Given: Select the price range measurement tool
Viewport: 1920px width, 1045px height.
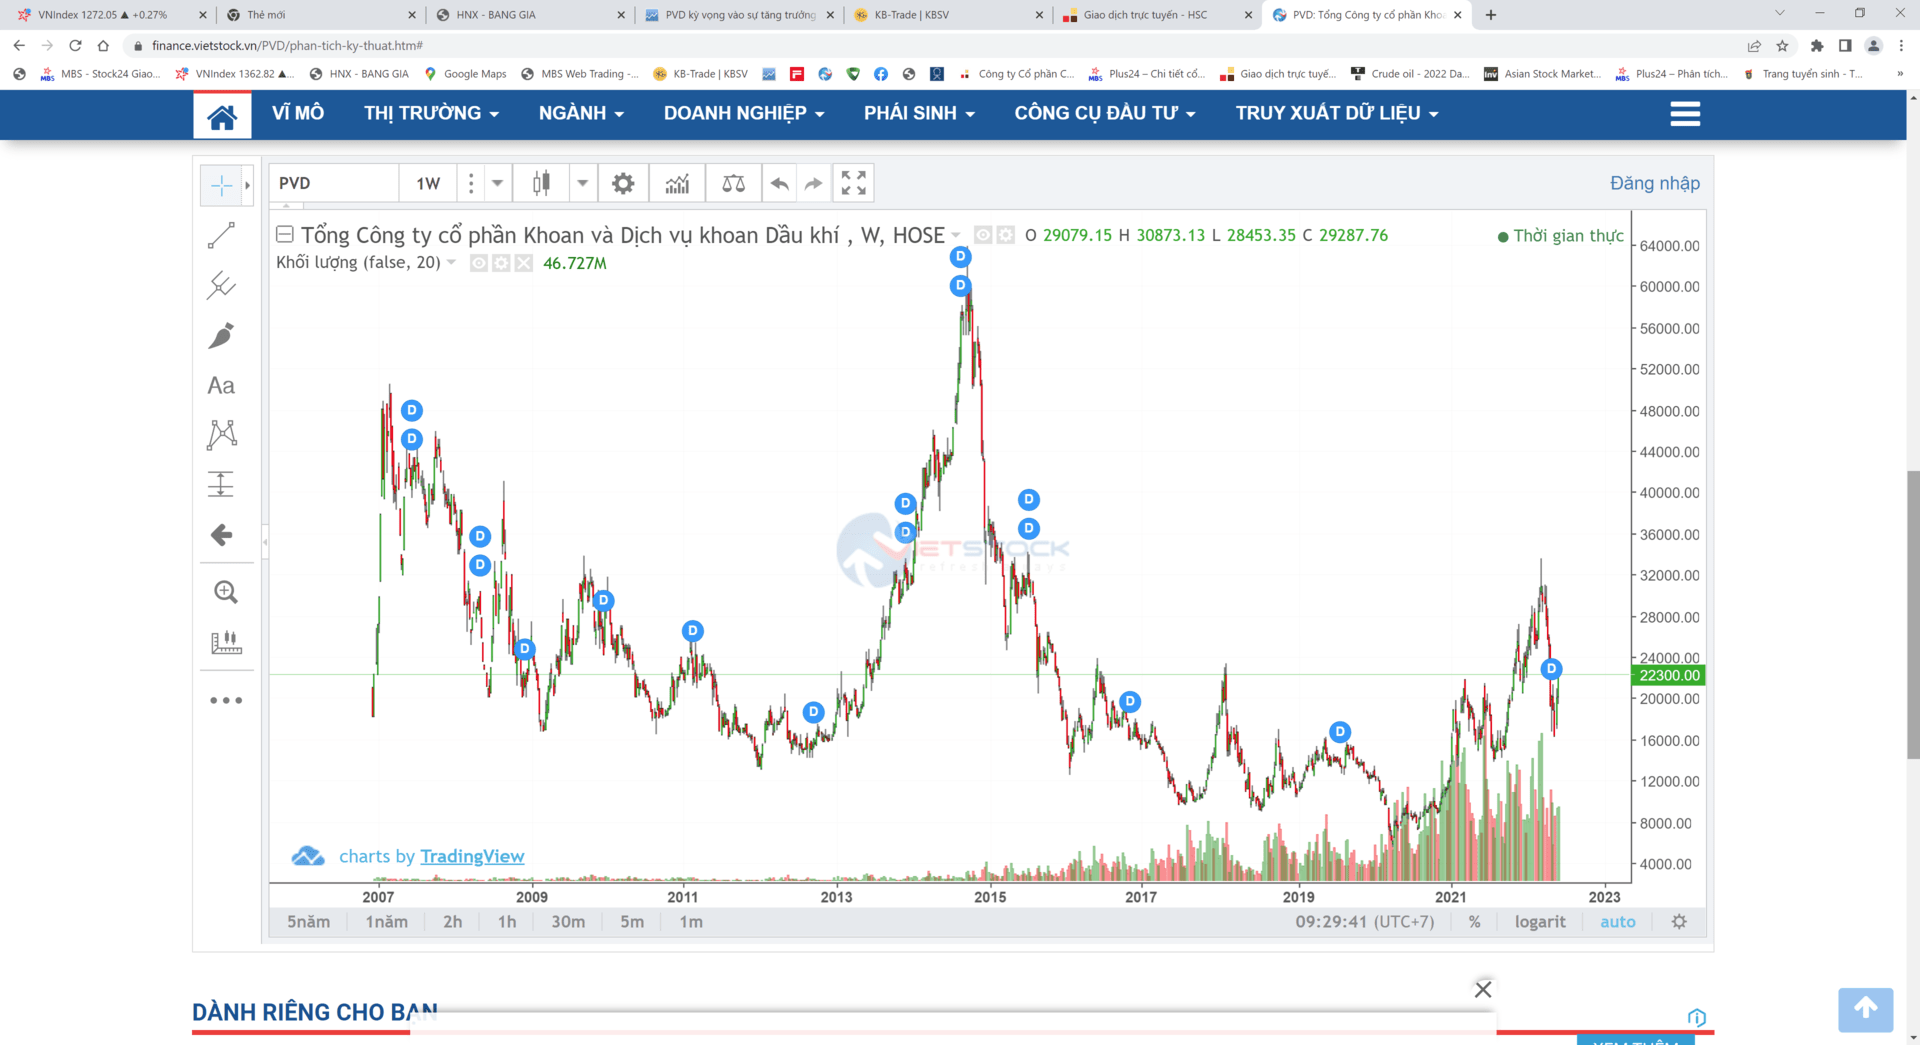Looking at the screenshot, I should pyautogui.click(x=221, y=485).
